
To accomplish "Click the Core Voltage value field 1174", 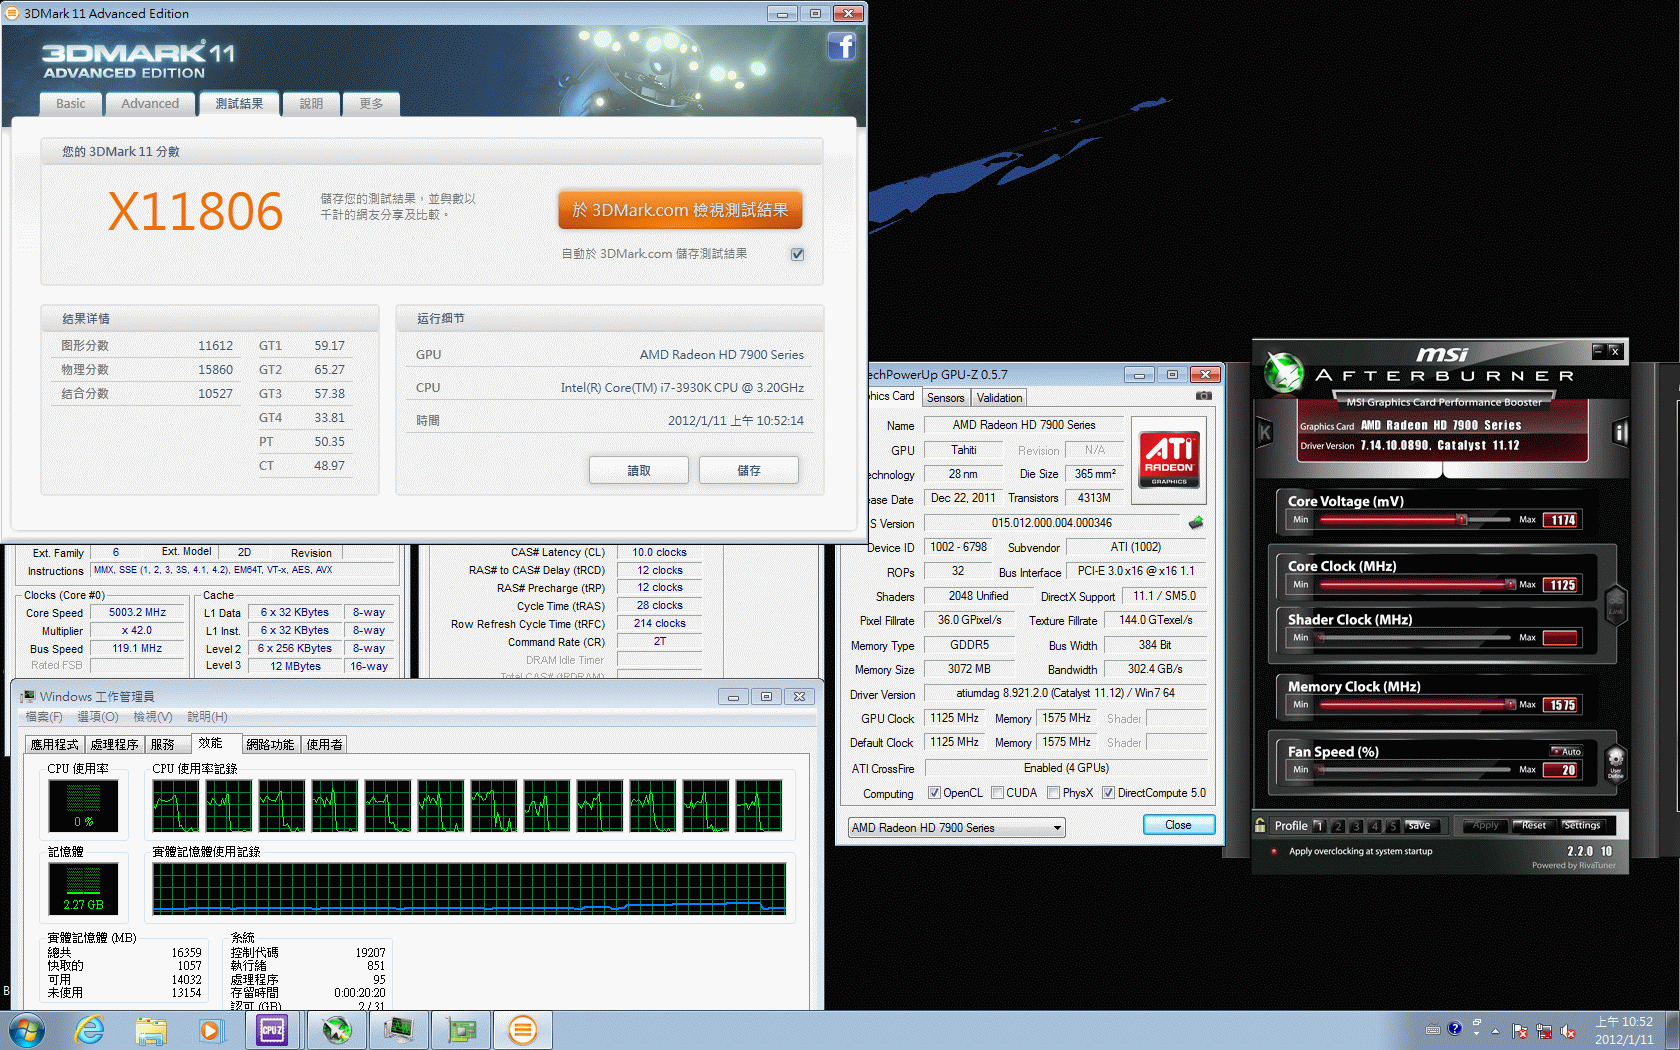I will [x=1562, y=520].
